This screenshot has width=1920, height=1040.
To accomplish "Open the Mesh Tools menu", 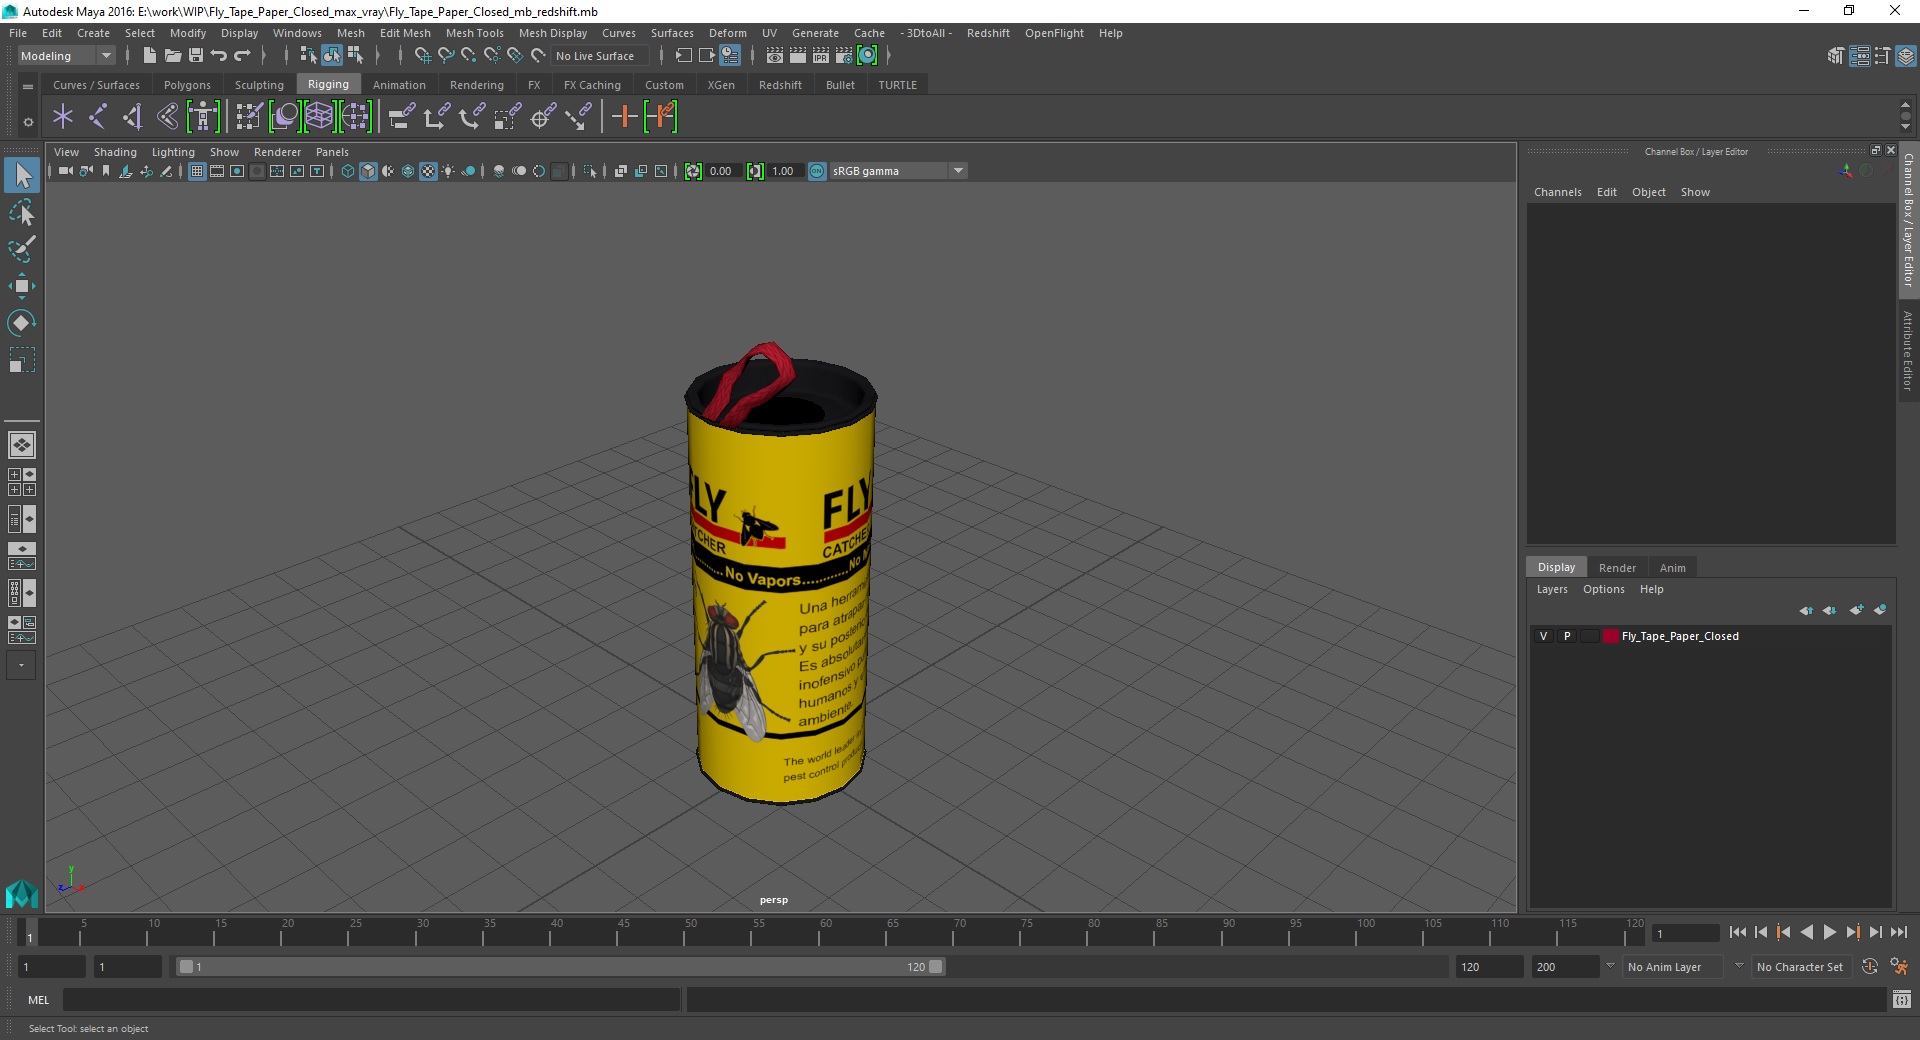I will (x=475, y=33).
